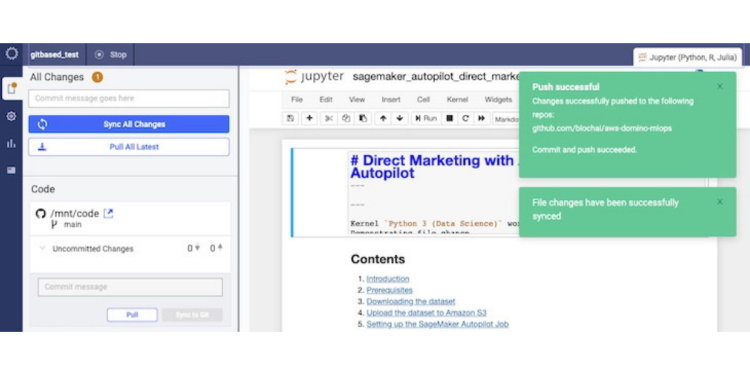Viewport: 750px width, 375px height.
Task: Click the incoming changes down arrow count
Action: coord(193,249)
